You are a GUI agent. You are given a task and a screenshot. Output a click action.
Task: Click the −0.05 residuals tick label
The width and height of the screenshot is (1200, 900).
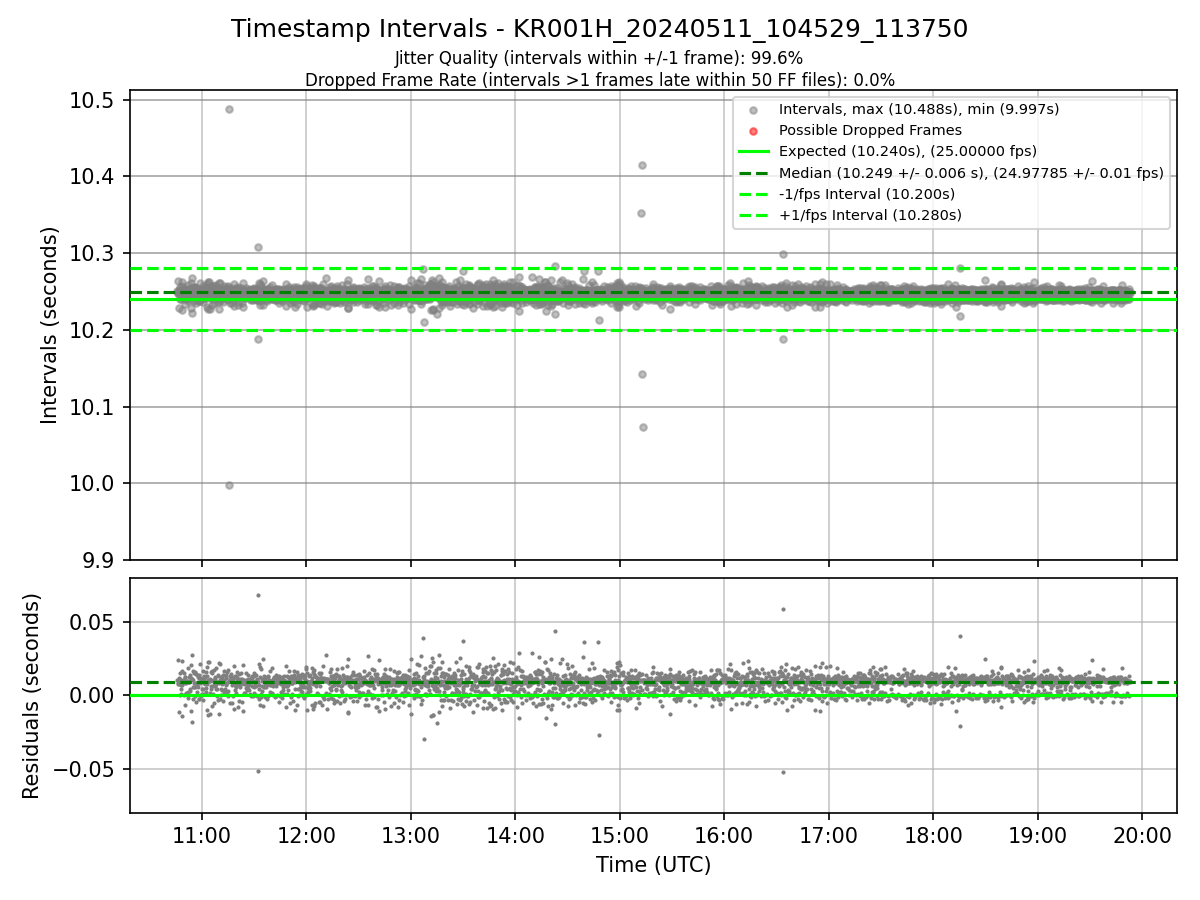[x=85, y=769]
